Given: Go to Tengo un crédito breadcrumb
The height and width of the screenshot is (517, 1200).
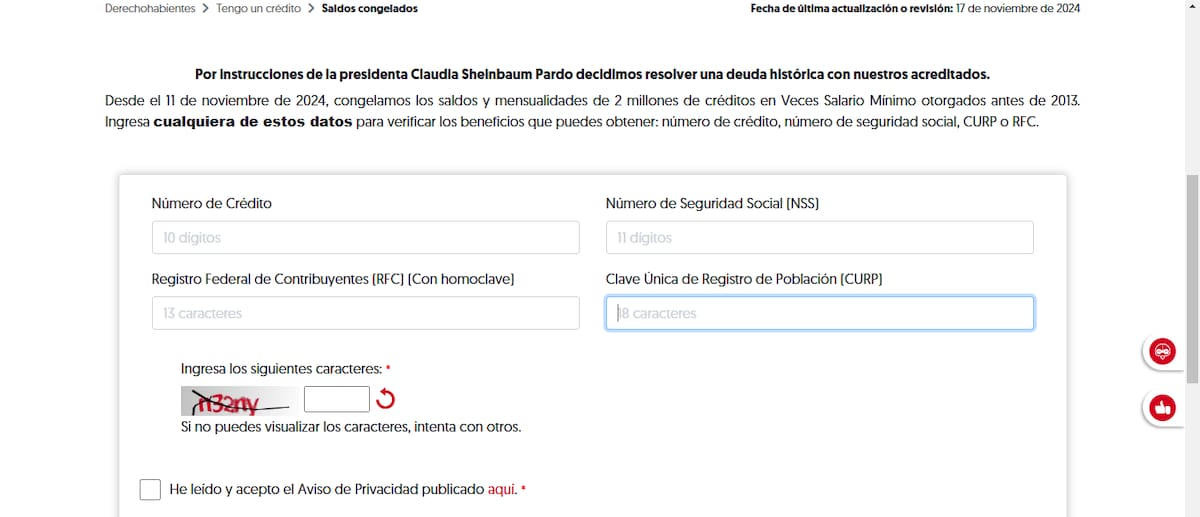Looking at the screenshot, I should pyautogui.click(x=258, y=9).
